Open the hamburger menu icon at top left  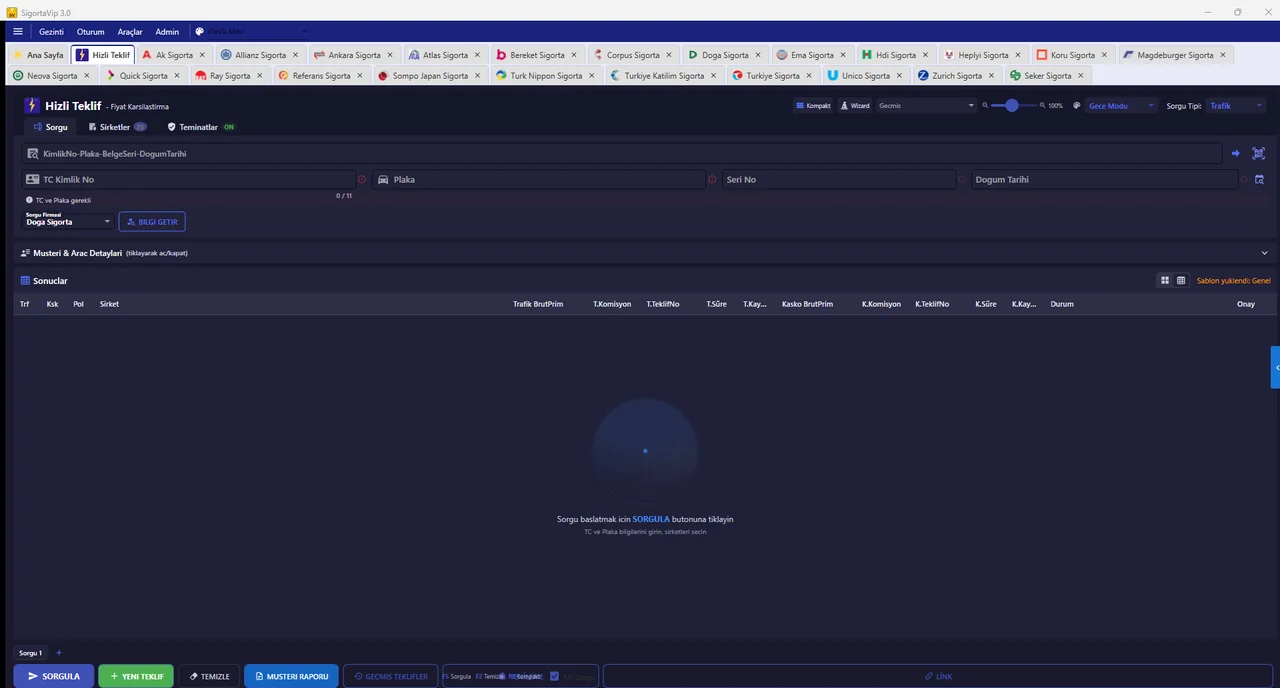tap(17, 32)
